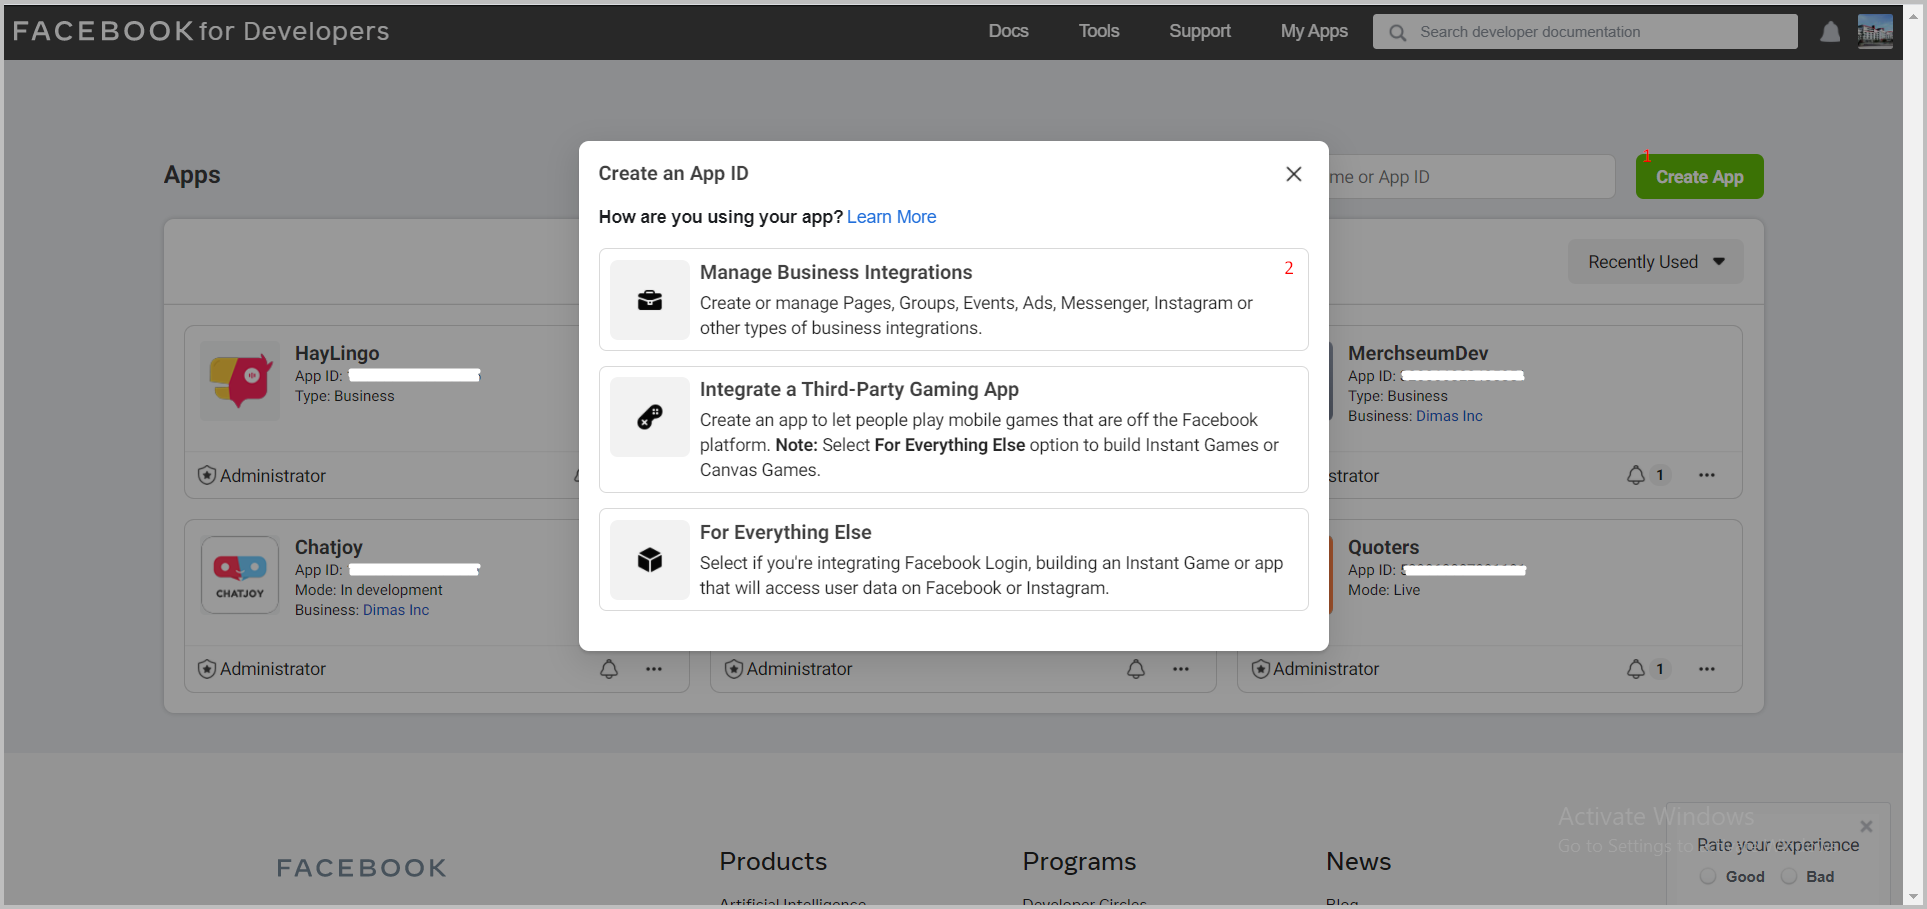Image resolution: width=1927 pixels, height=909 pixels.
Task: Click 'Mode: Live' on Quoters card
Action: pos(1384,590)
